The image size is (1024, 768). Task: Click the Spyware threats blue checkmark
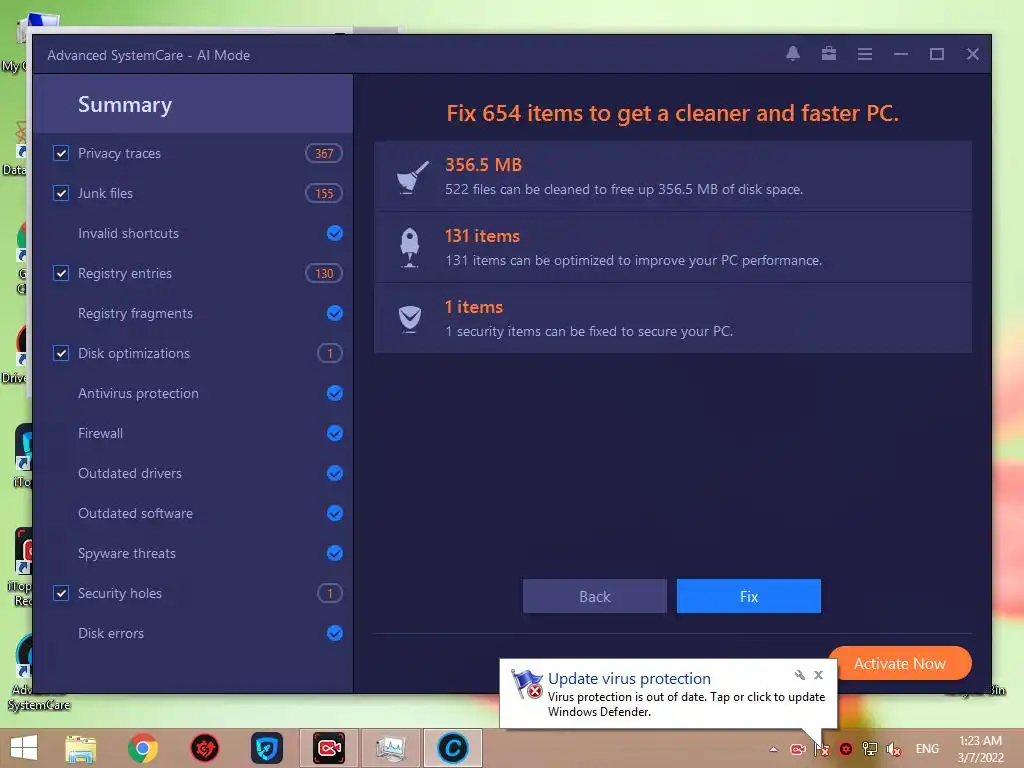tap(334, 553)
